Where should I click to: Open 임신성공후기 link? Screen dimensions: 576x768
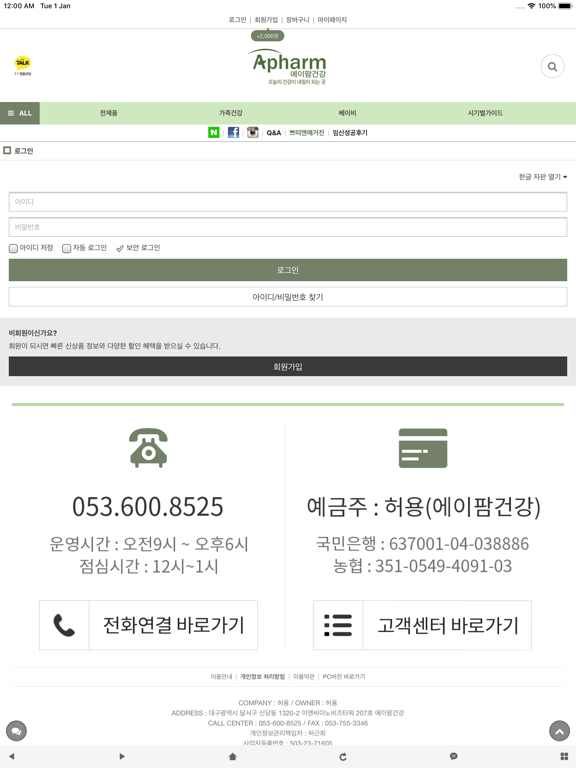pyautogui.click(x=350, y=133)
